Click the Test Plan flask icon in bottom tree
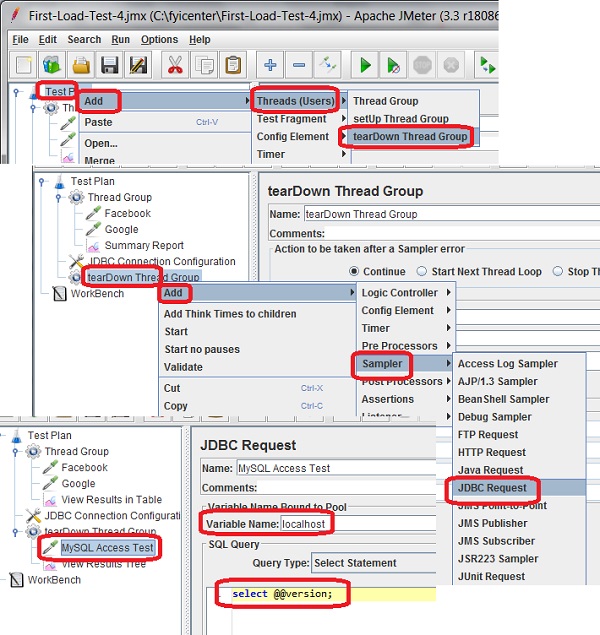The width and height of the screenshot is (600, 635). click(x=16, y=435)
